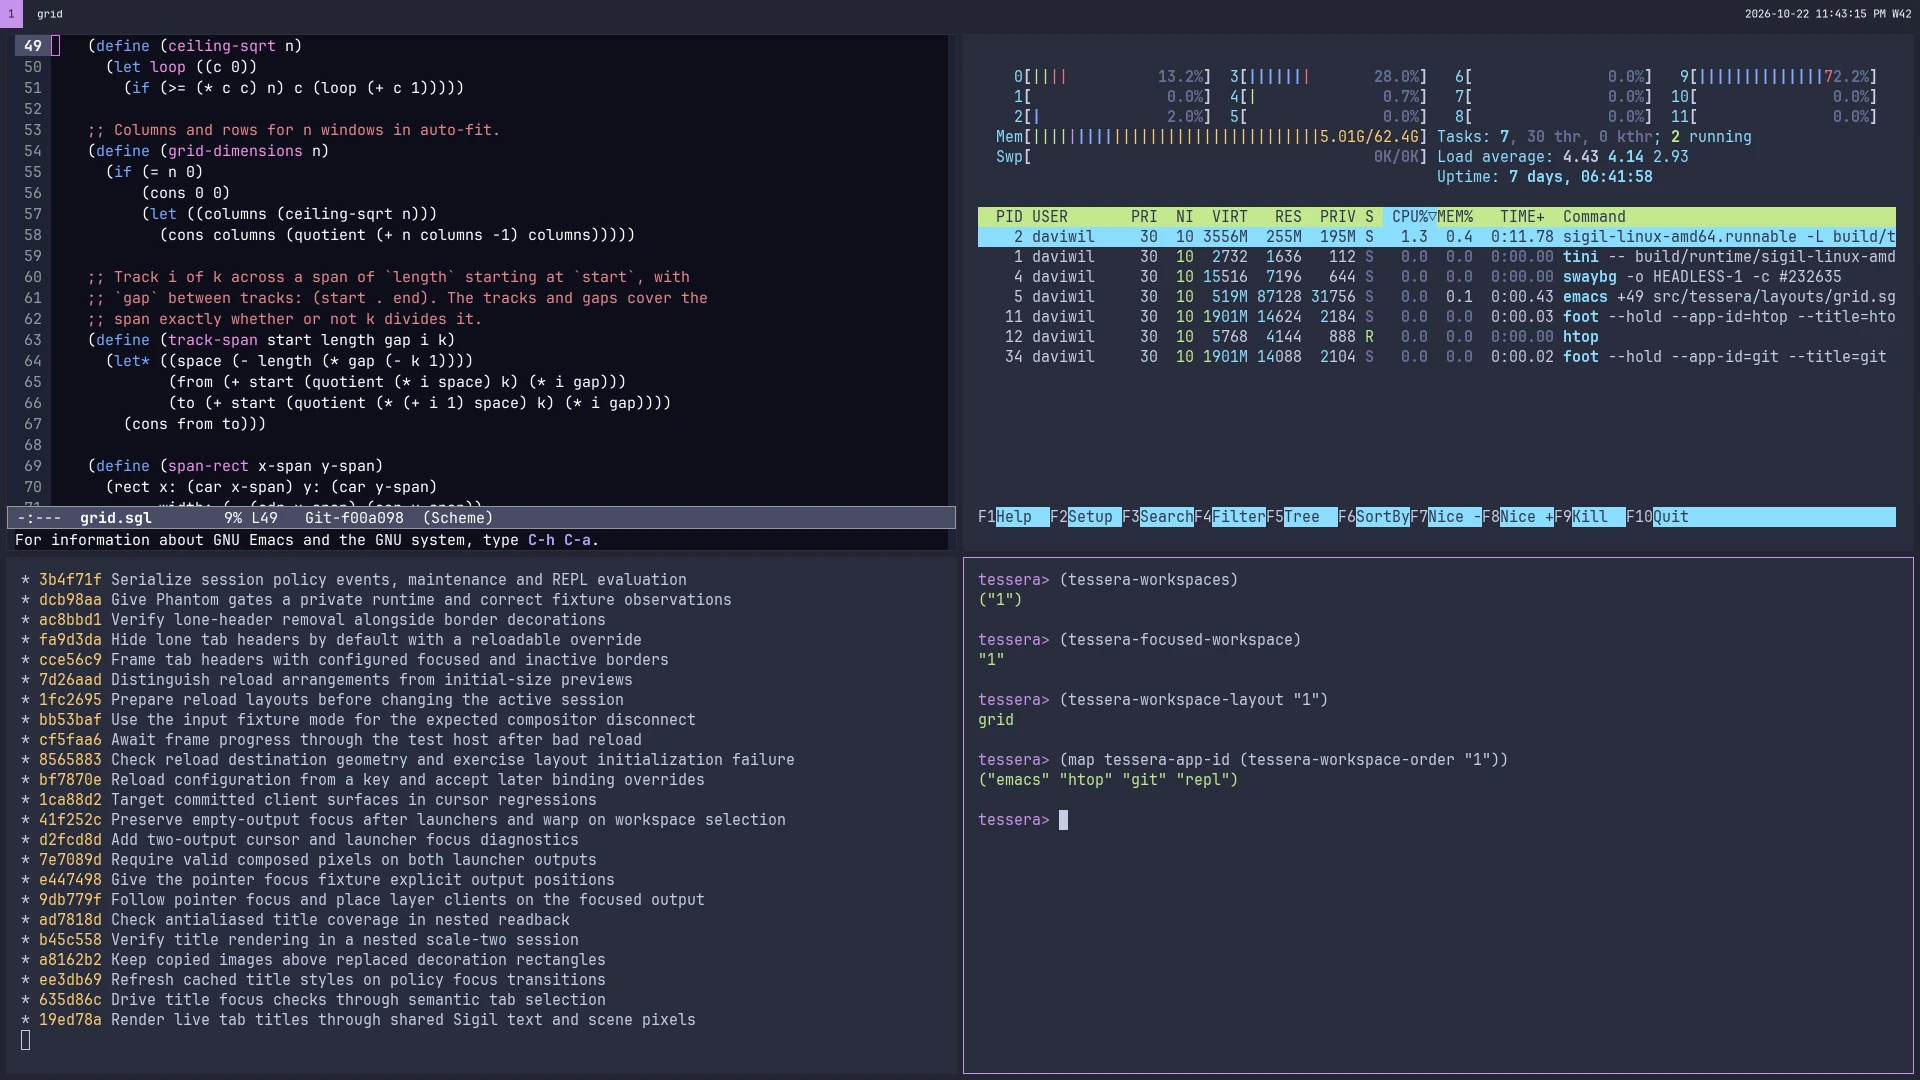This screenshot has height=1080, width=1920.
Task: Click F7 Nice - in htop
Action: tap(1445, 517)
